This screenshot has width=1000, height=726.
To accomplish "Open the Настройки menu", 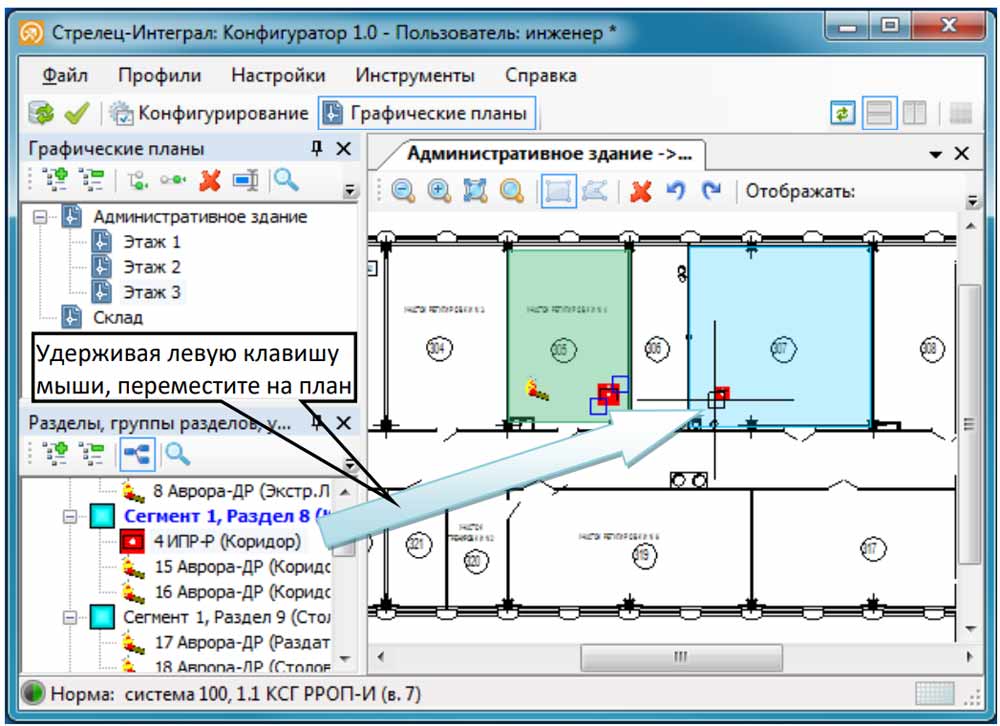I will pyautogui.click(x=278, y=75).
